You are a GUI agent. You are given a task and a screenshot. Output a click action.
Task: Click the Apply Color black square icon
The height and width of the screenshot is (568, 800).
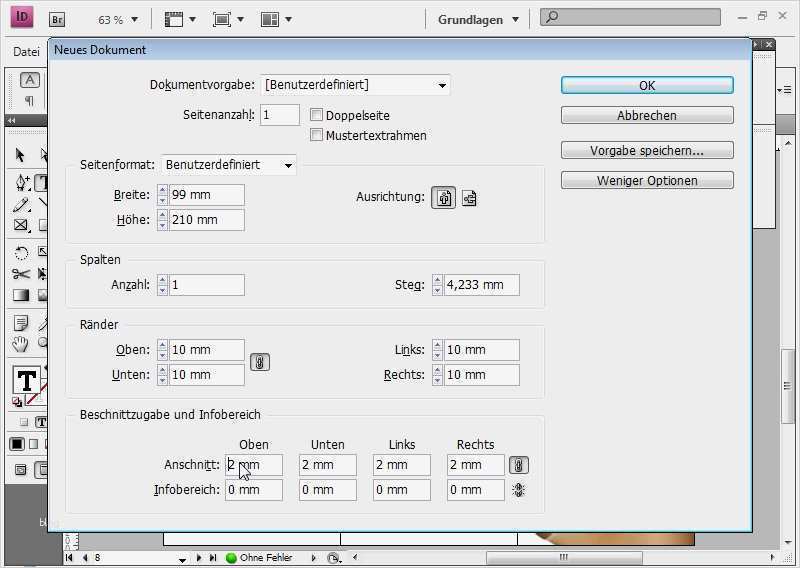17,444
